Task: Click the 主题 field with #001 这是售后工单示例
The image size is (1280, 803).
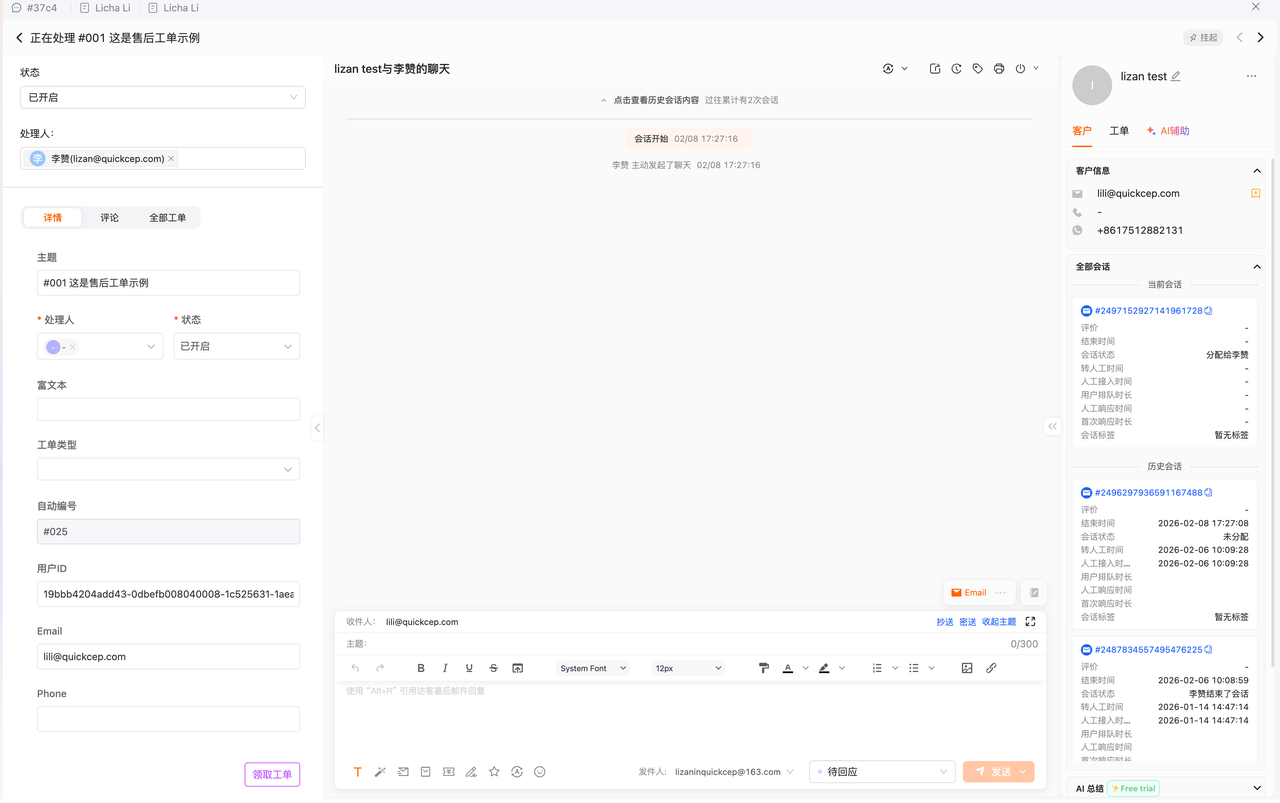Action: (168, 283)
